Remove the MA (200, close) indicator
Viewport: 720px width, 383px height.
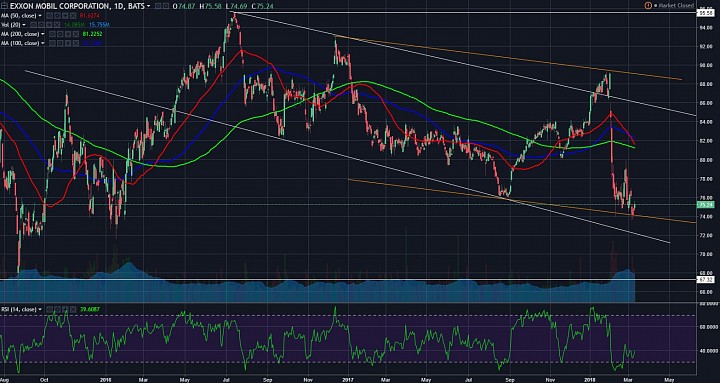[76, 34]
